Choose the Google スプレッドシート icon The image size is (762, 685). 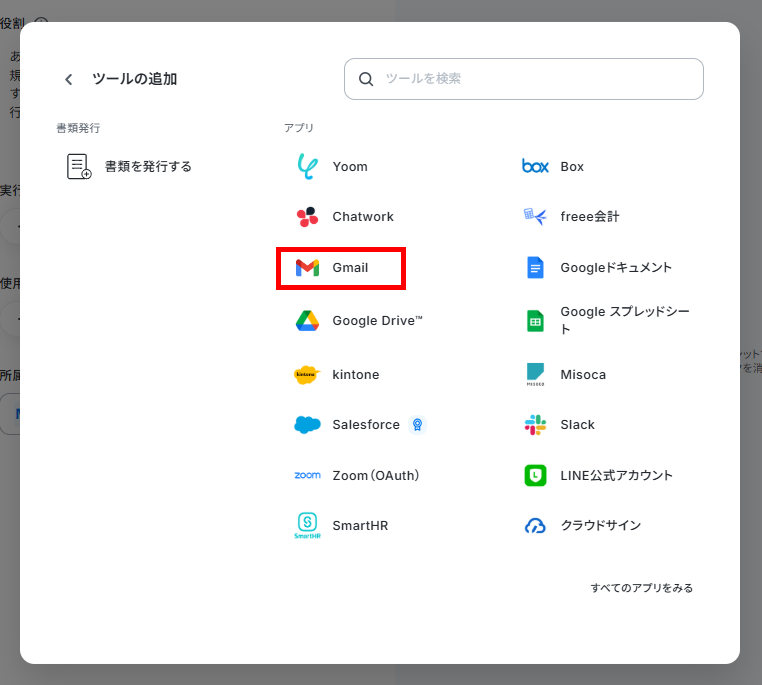[x=535, y=321]
